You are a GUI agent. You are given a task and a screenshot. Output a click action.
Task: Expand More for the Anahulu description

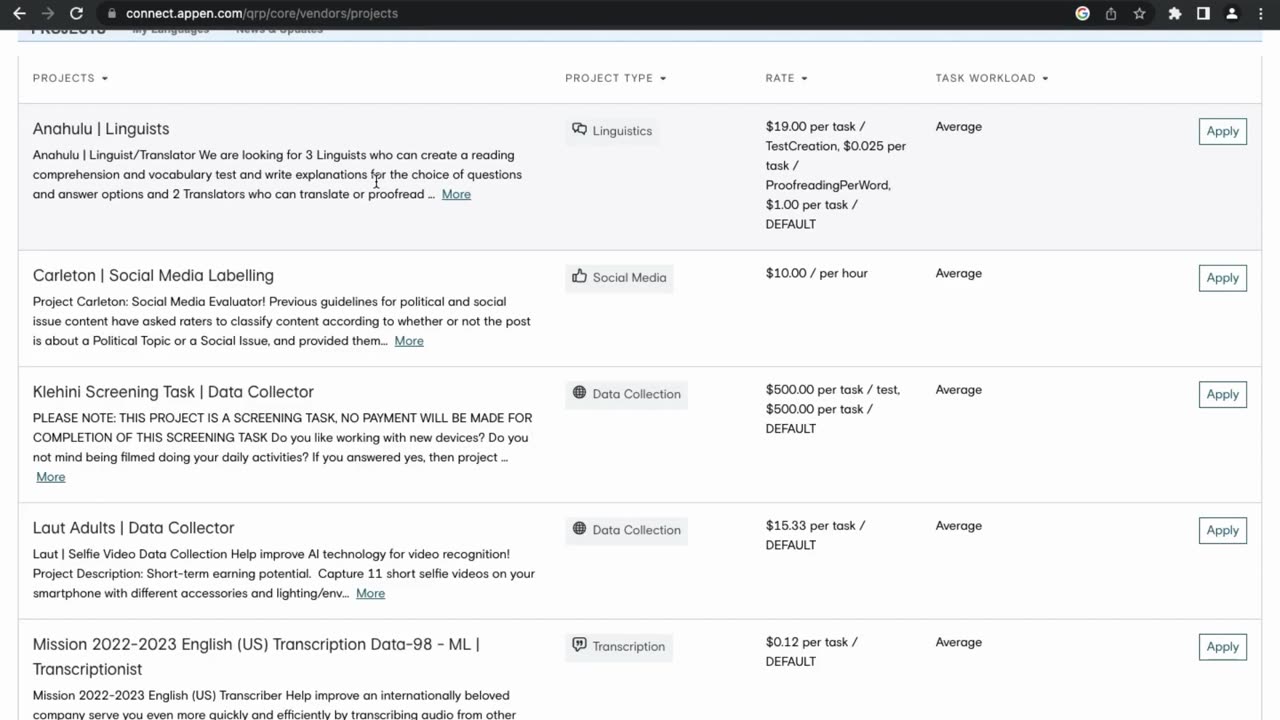click(456, 194)
